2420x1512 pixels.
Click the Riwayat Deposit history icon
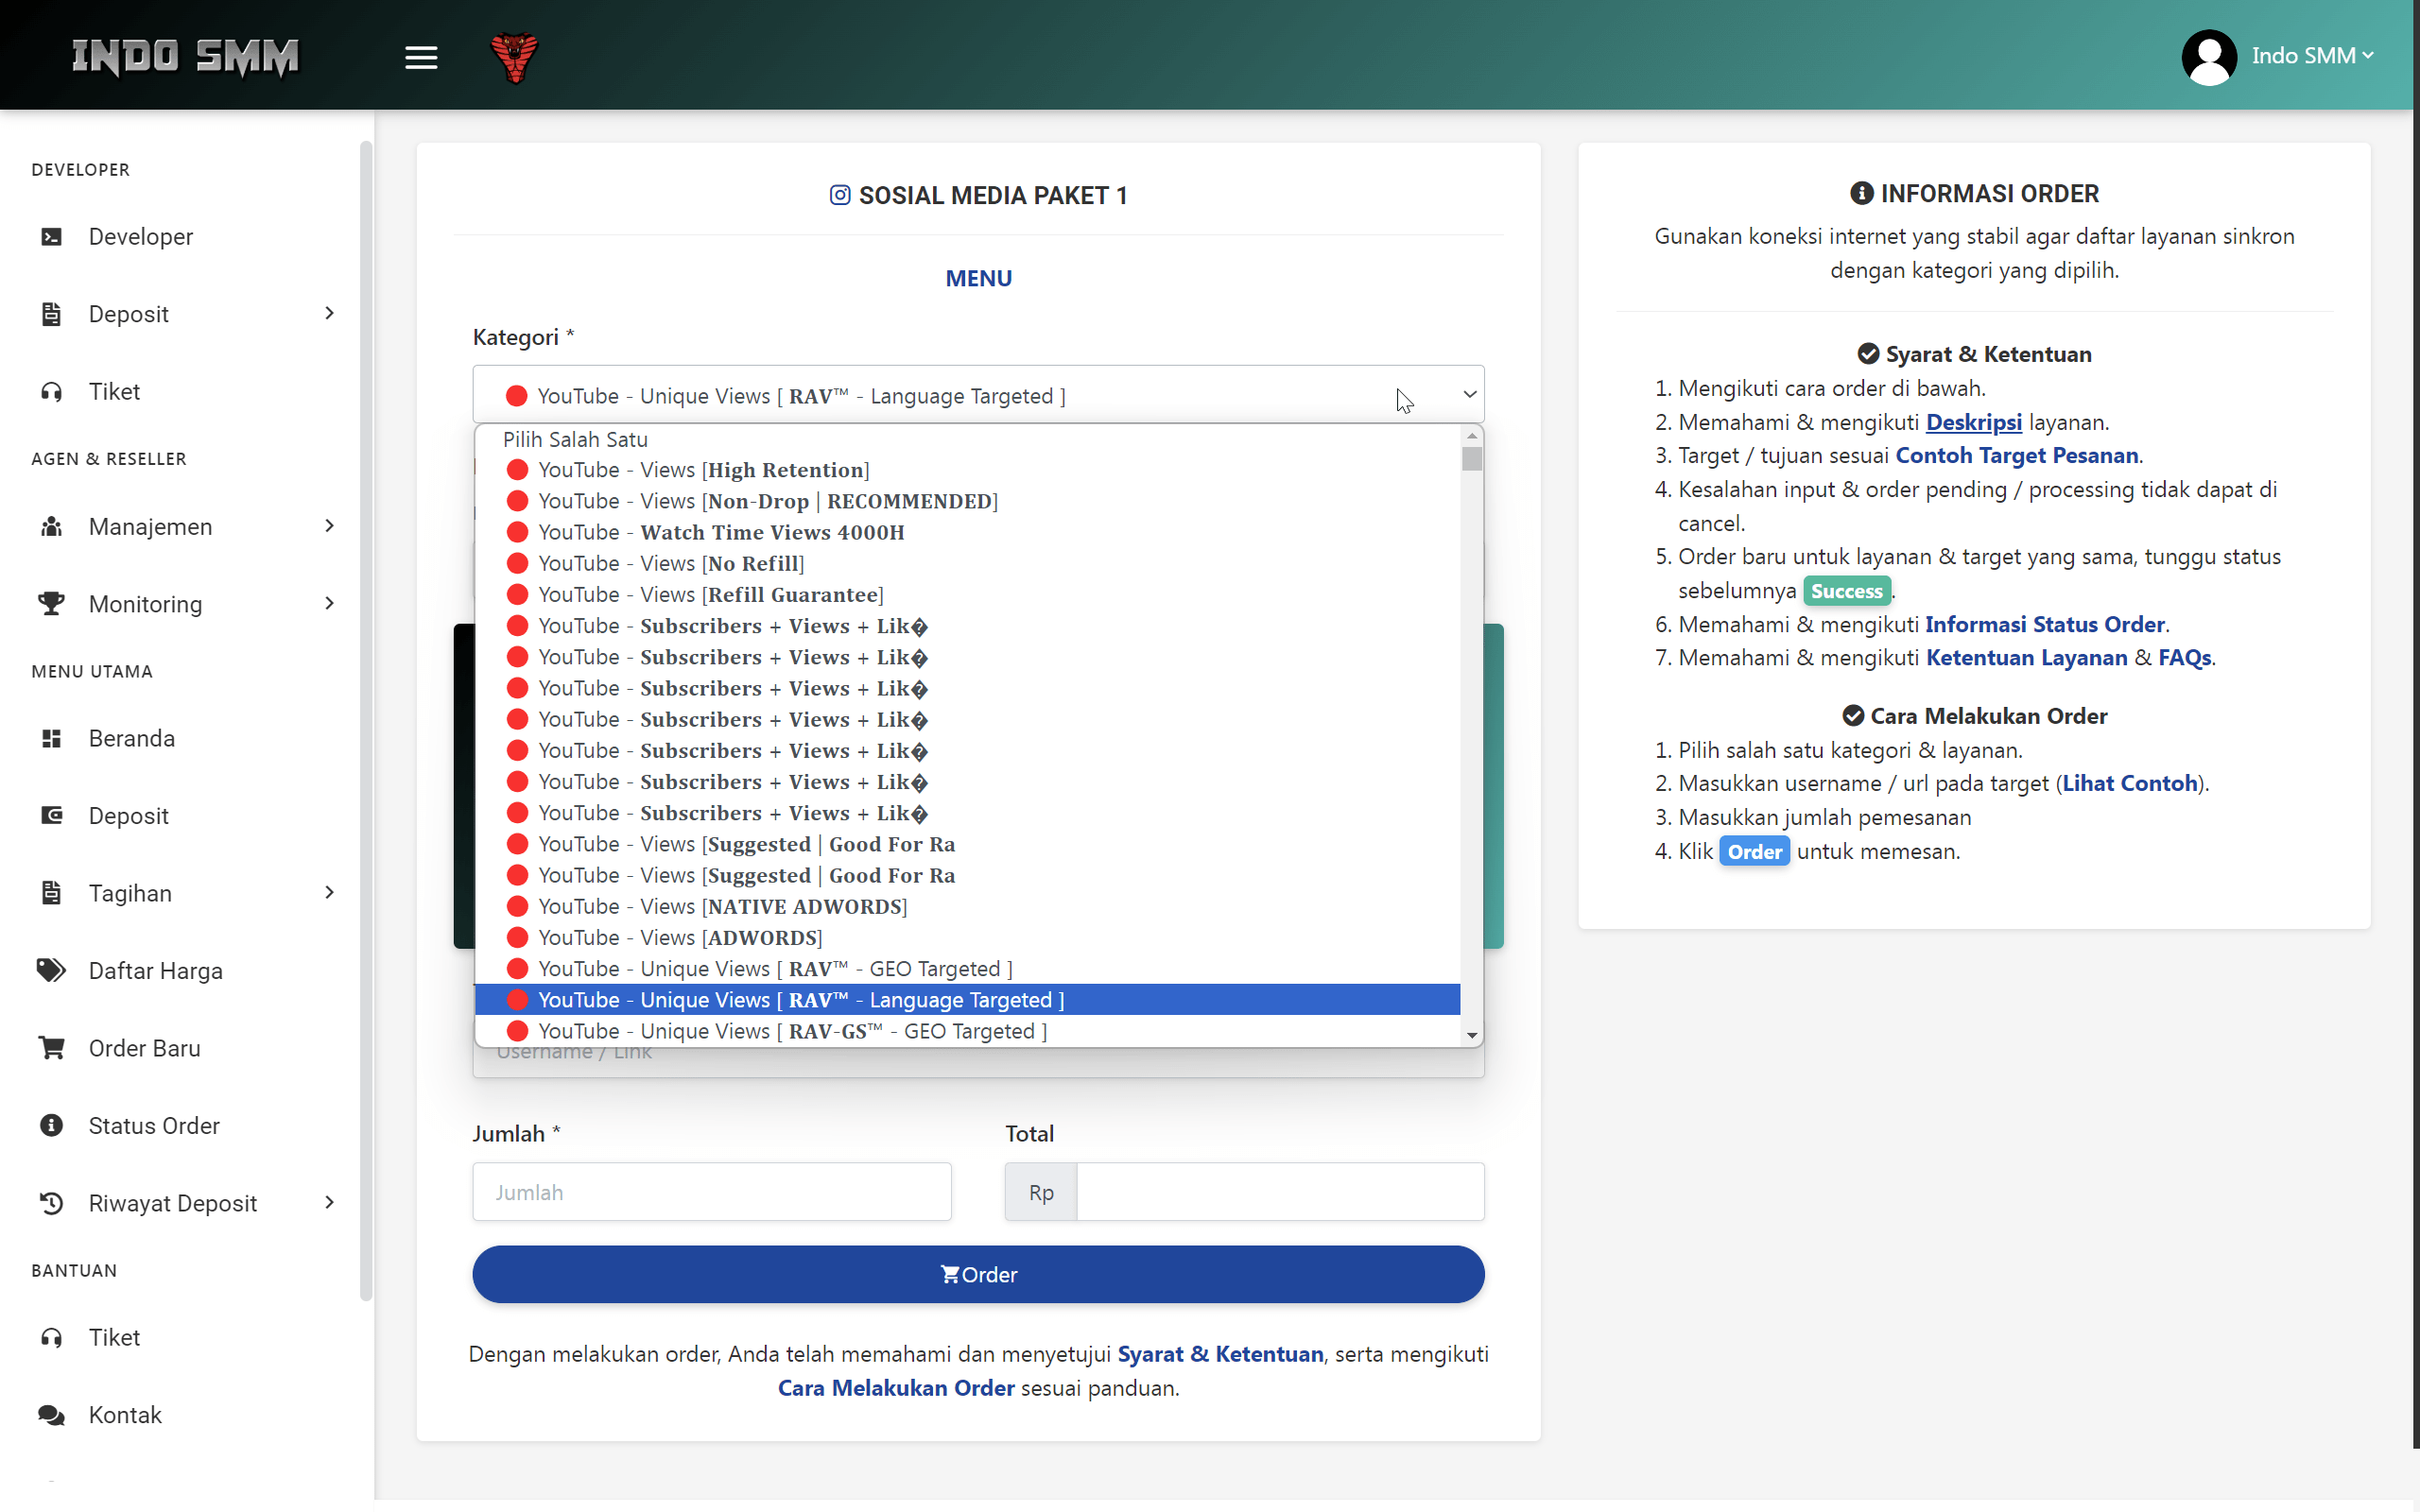click(51, 1203)
